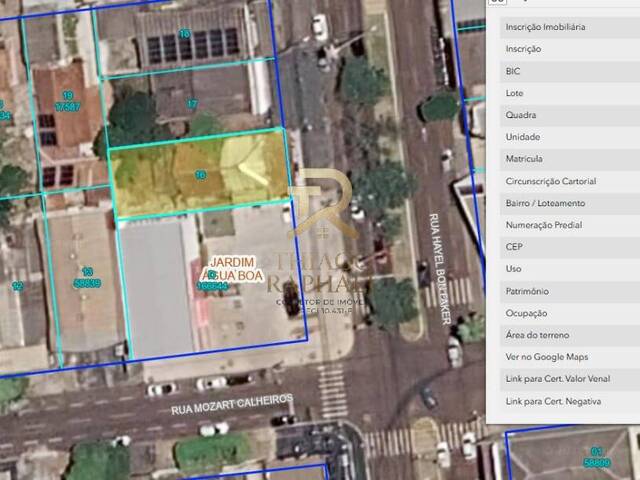Screen dimensions: 640x480
Task: Click the Rua Mozart Calheiros street label
Action: [x=232, y=404]
